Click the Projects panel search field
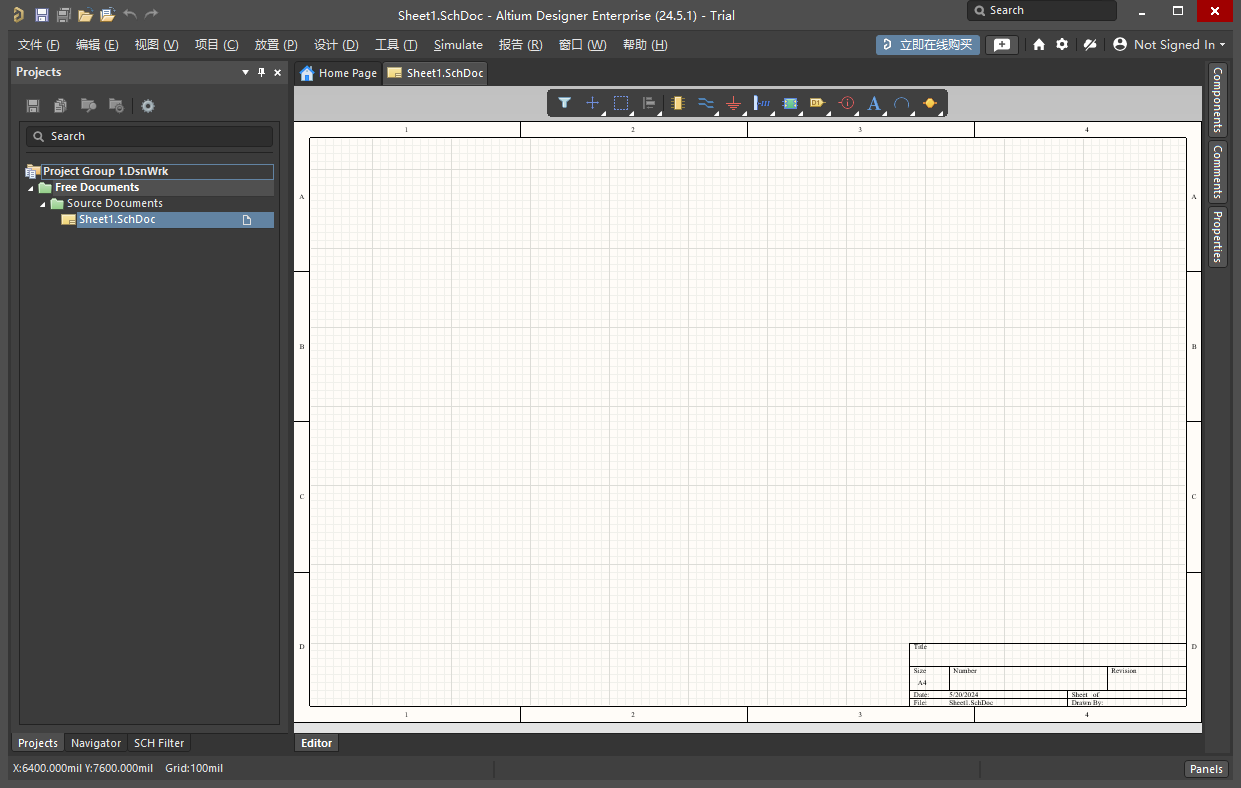This screenshot has height=788, width=1241. point(149,136)
